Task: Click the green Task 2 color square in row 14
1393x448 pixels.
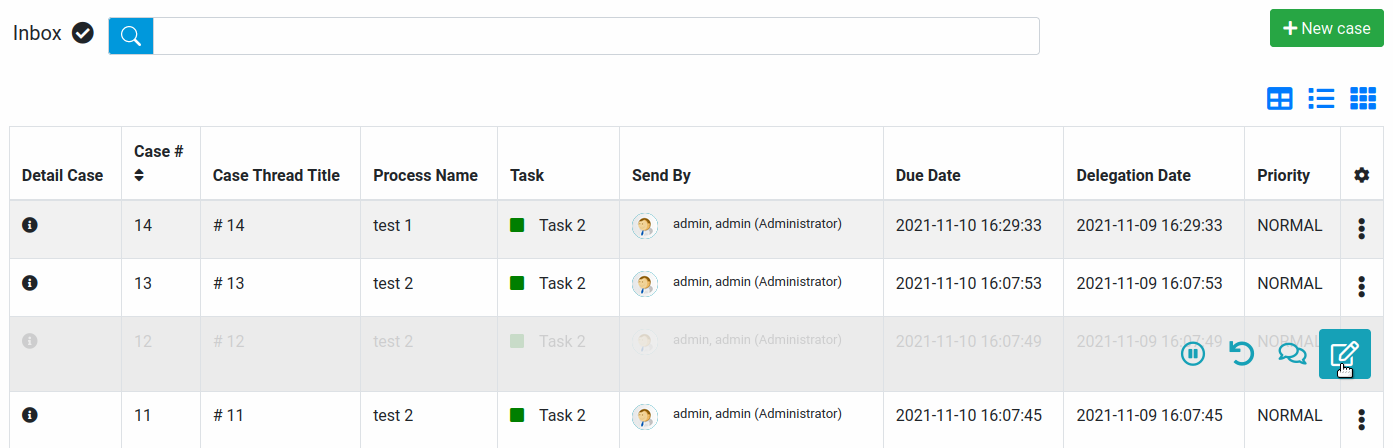Action: tap(517, 226)
